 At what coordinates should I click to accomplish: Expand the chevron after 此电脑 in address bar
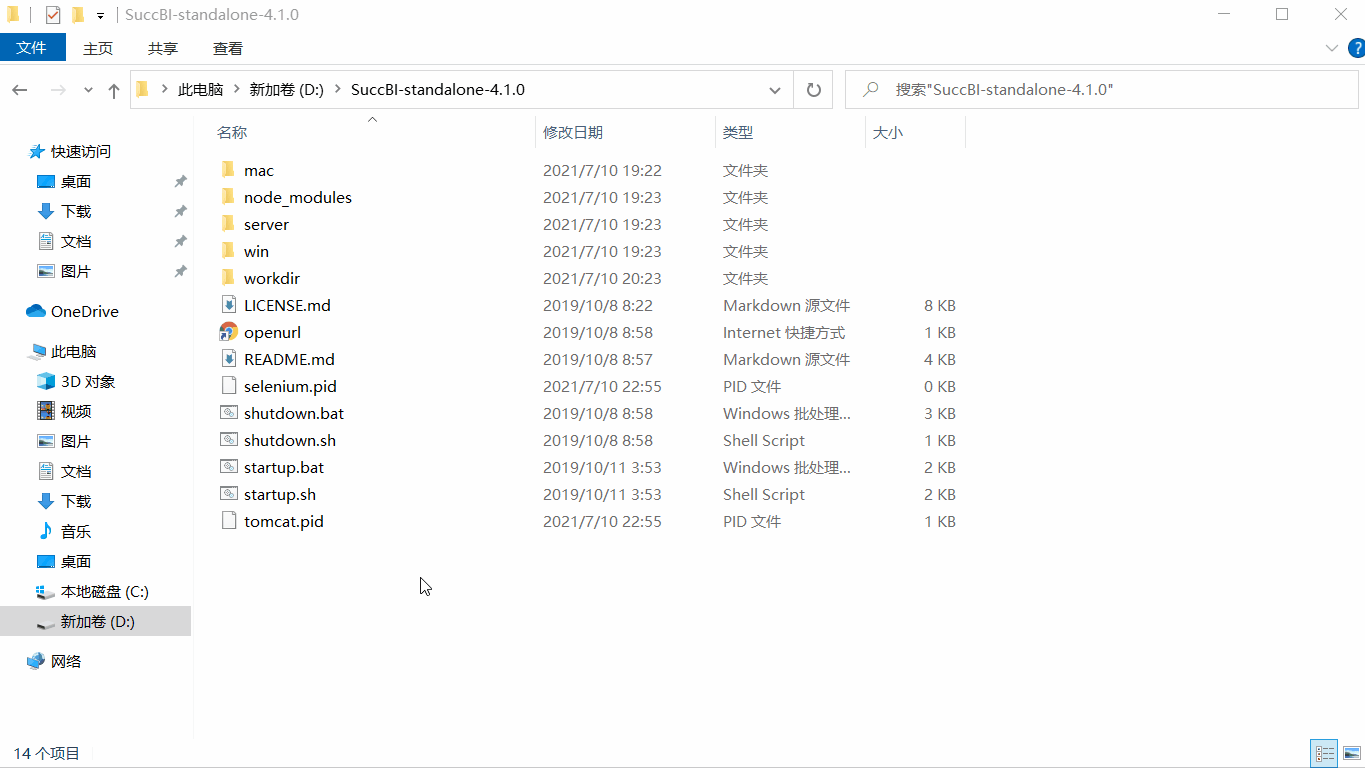click(236, 89)
